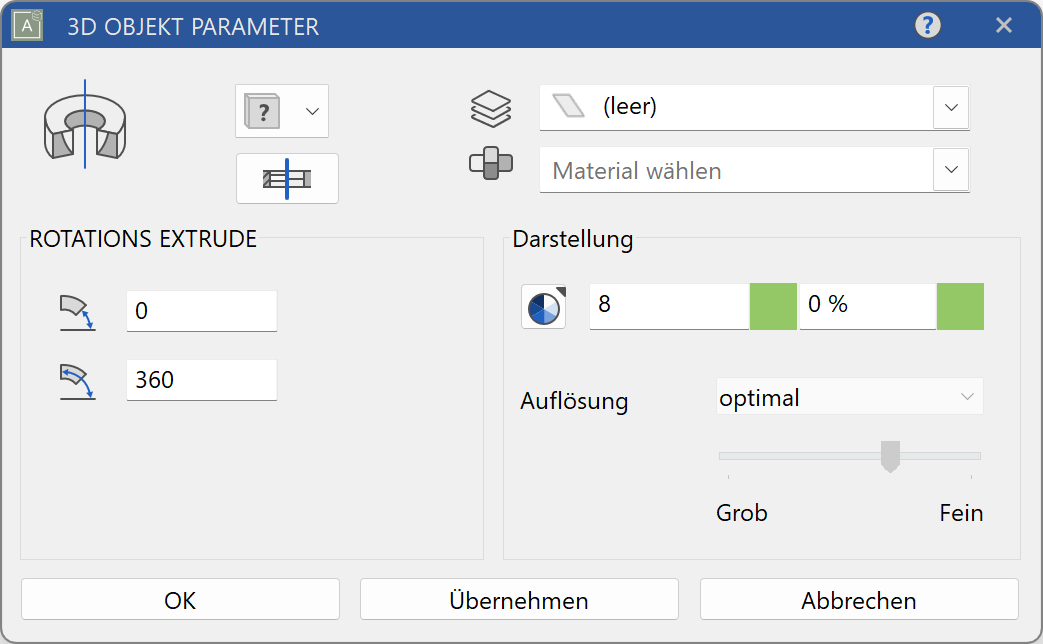Viewport: 1043px width, 644px height.
Task: Click the green swatch next to 8
Action: click(x=771, y=307)
